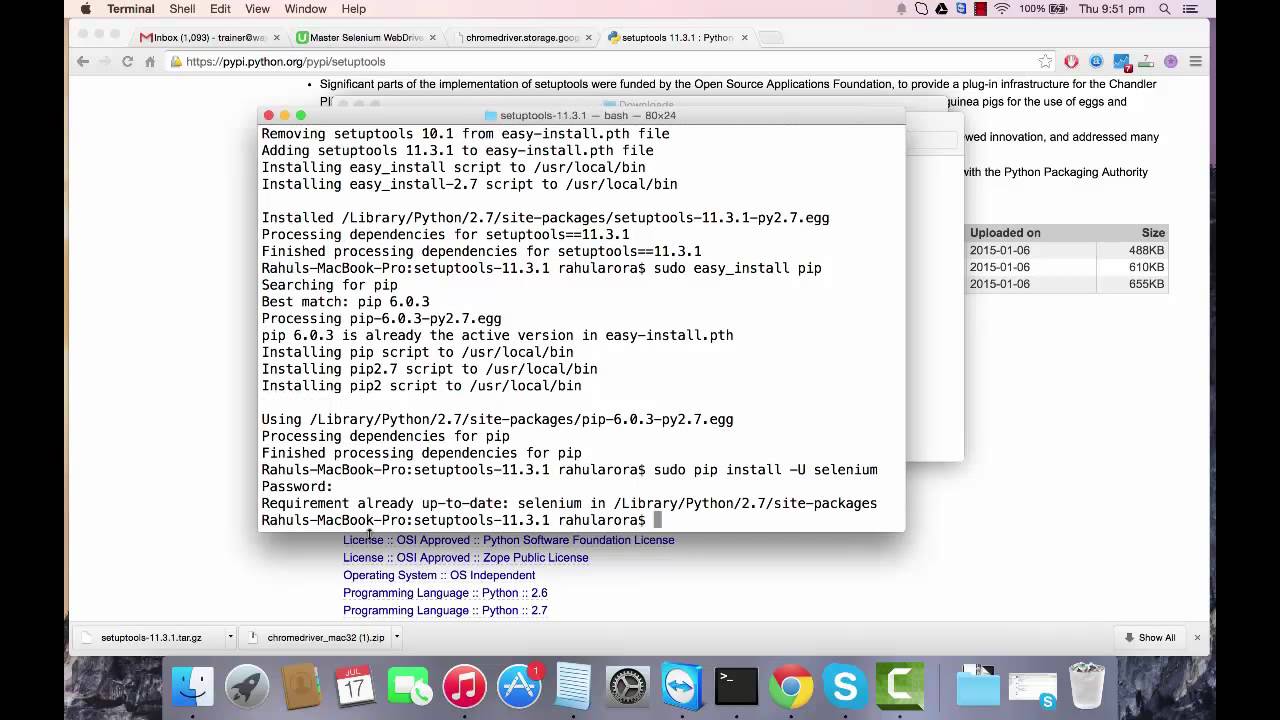Open the red shield extension in Chrome toolbar
The width and height of the screenshot is (1280, 720).
[x=1071, y=62]
